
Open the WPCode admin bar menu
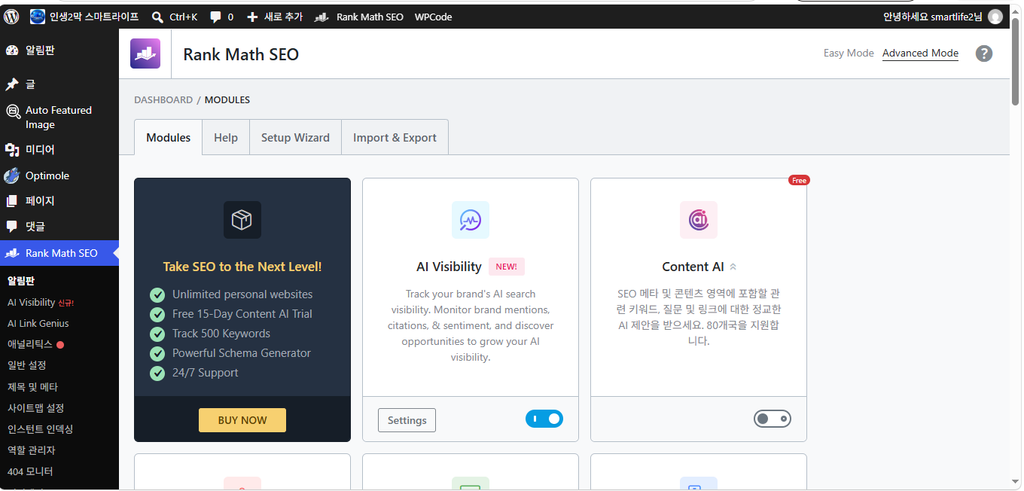click(x=433, y=17)
